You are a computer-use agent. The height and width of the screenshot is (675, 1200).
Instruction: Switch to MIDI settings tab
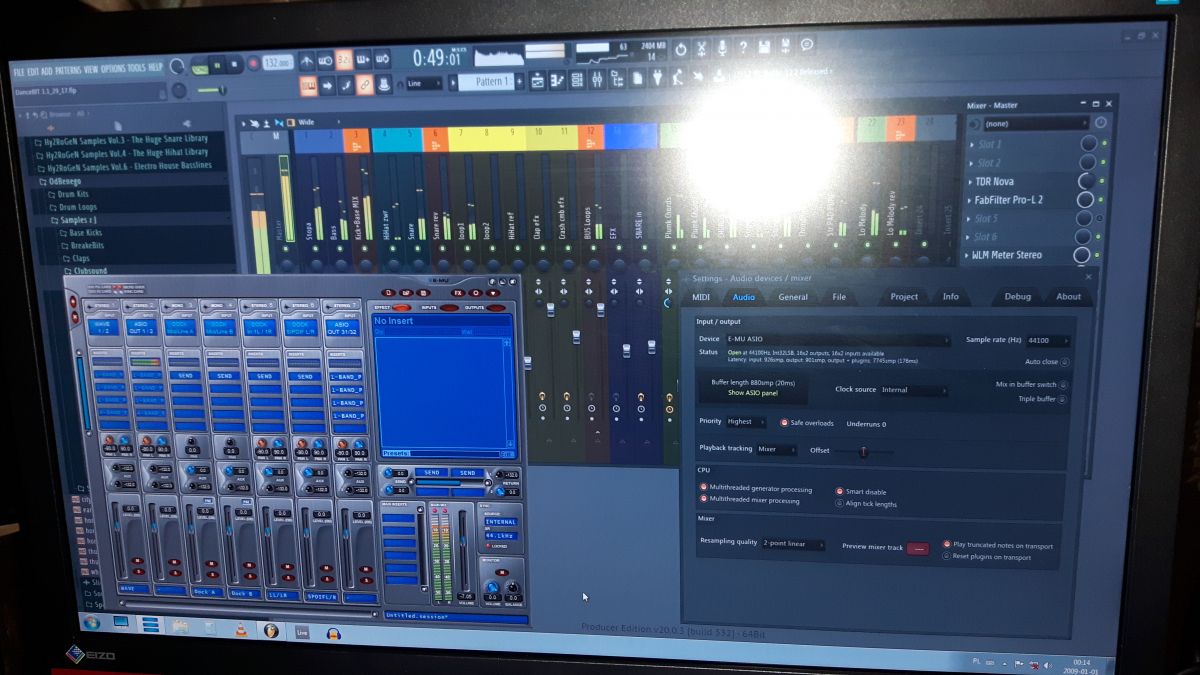coord(701,297)
